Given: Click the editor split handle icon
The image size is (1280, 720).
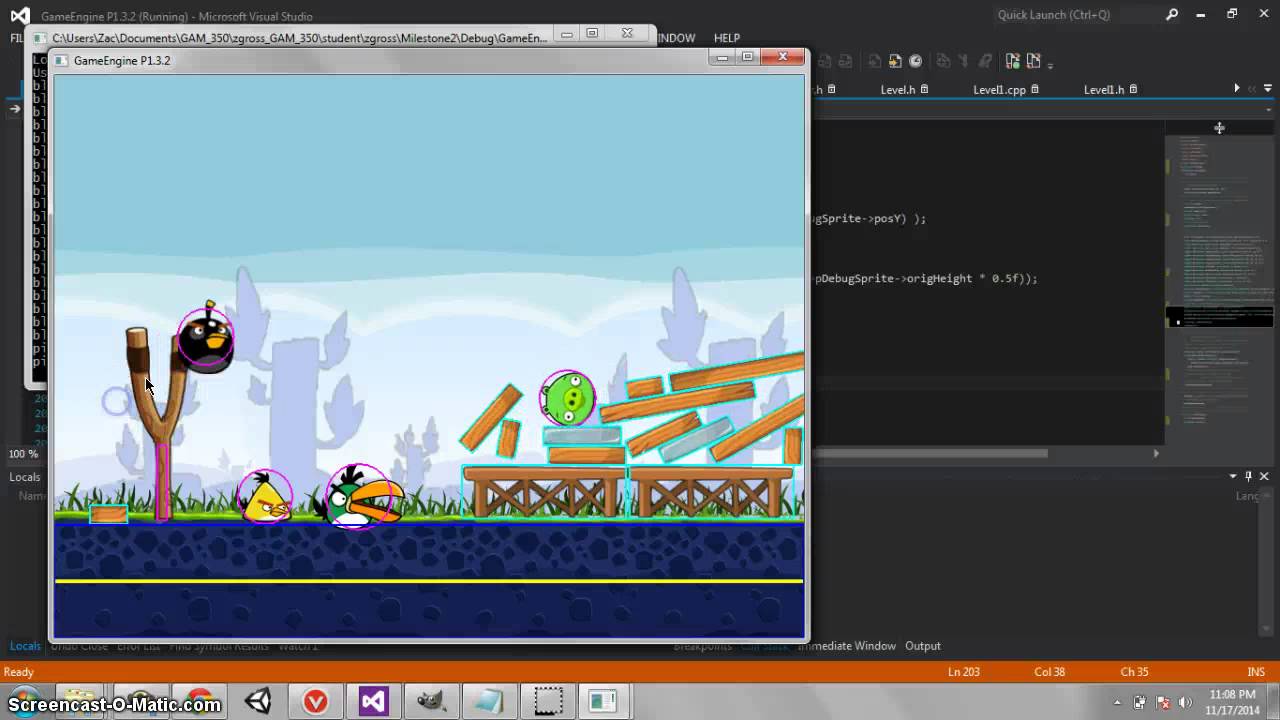Looking at the screenshot, I should click(1219, 128).
